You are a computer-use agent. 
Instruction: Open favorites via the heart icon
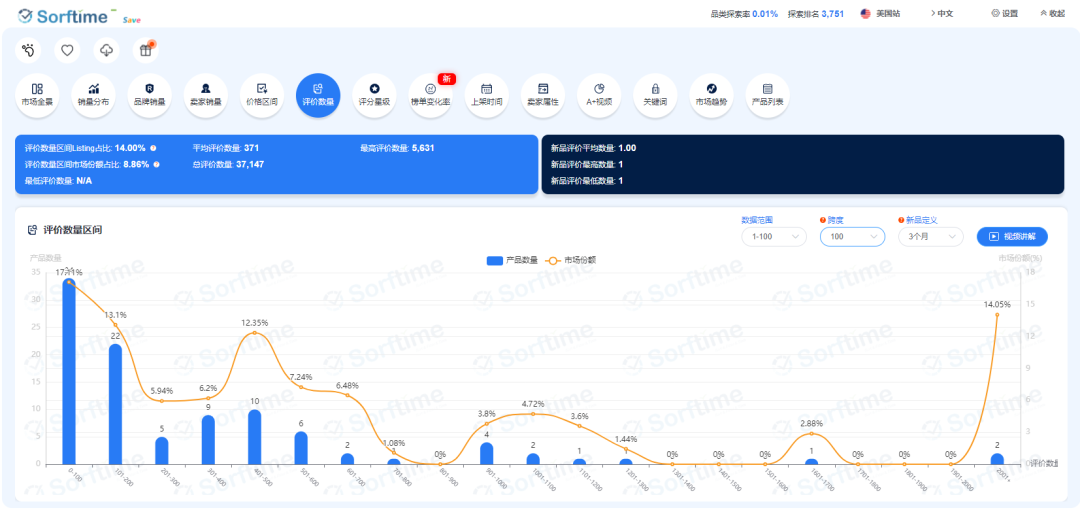(68, 50)
